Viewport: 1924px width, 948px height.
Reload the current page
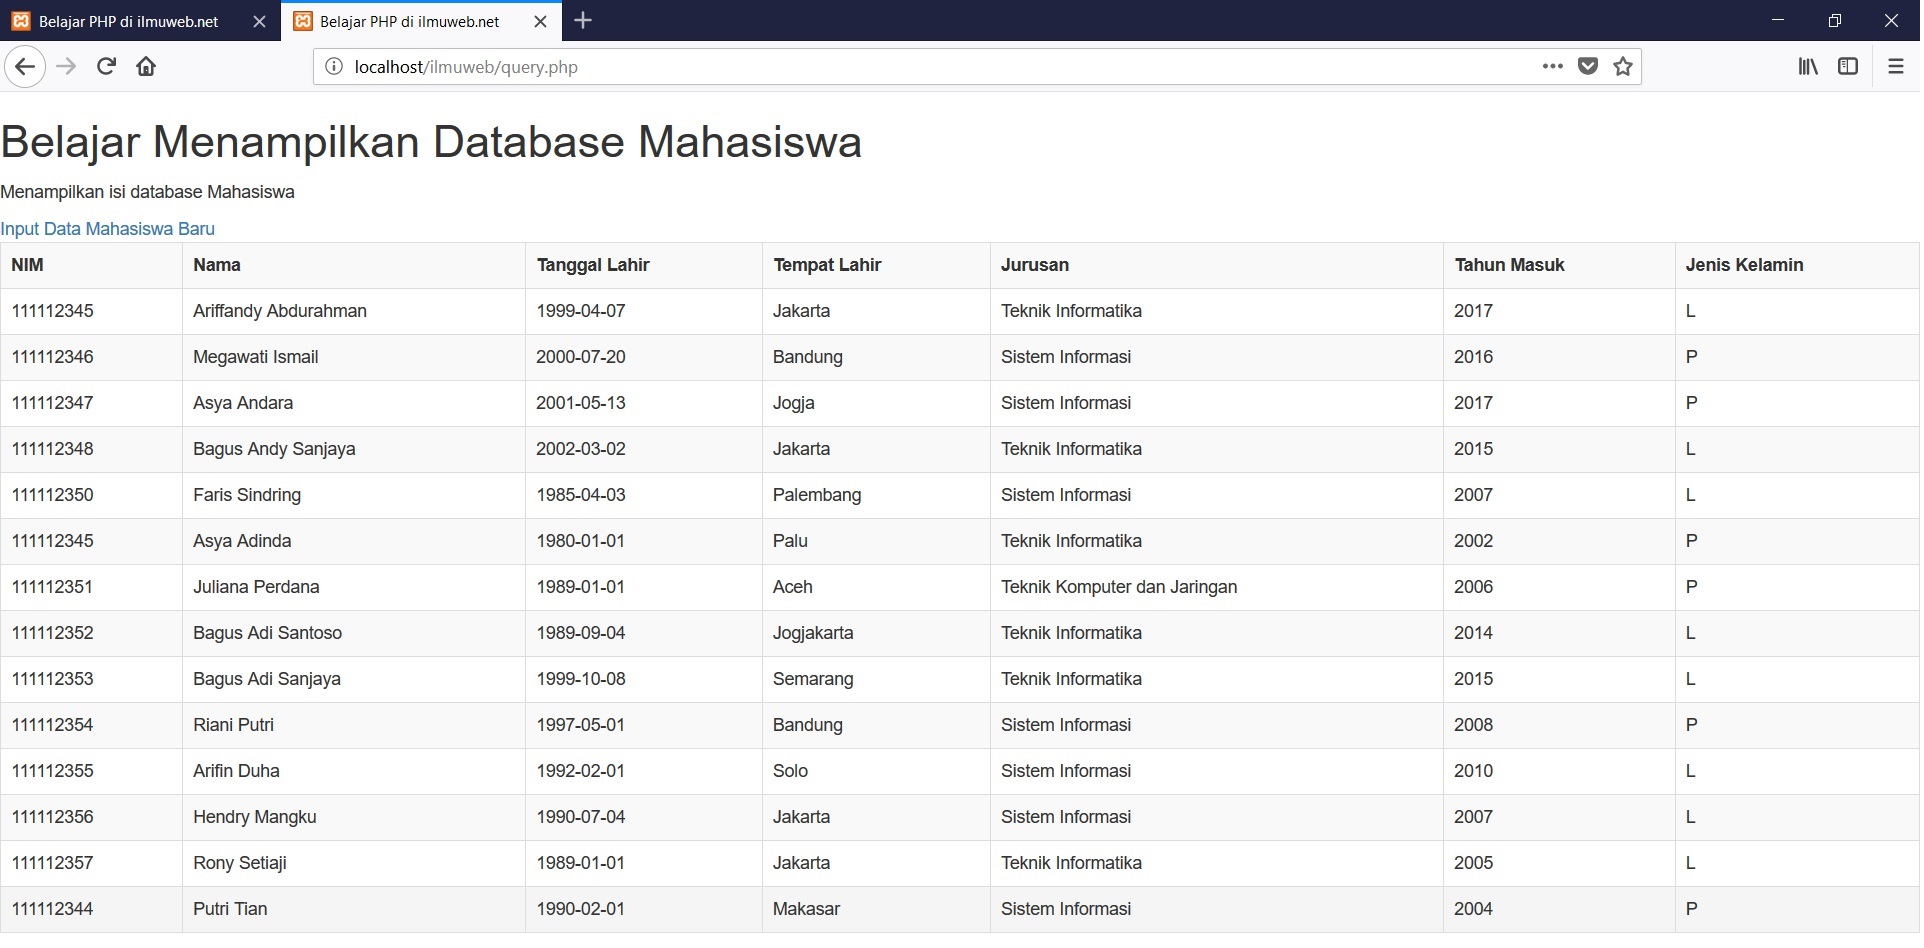[106, 67]
